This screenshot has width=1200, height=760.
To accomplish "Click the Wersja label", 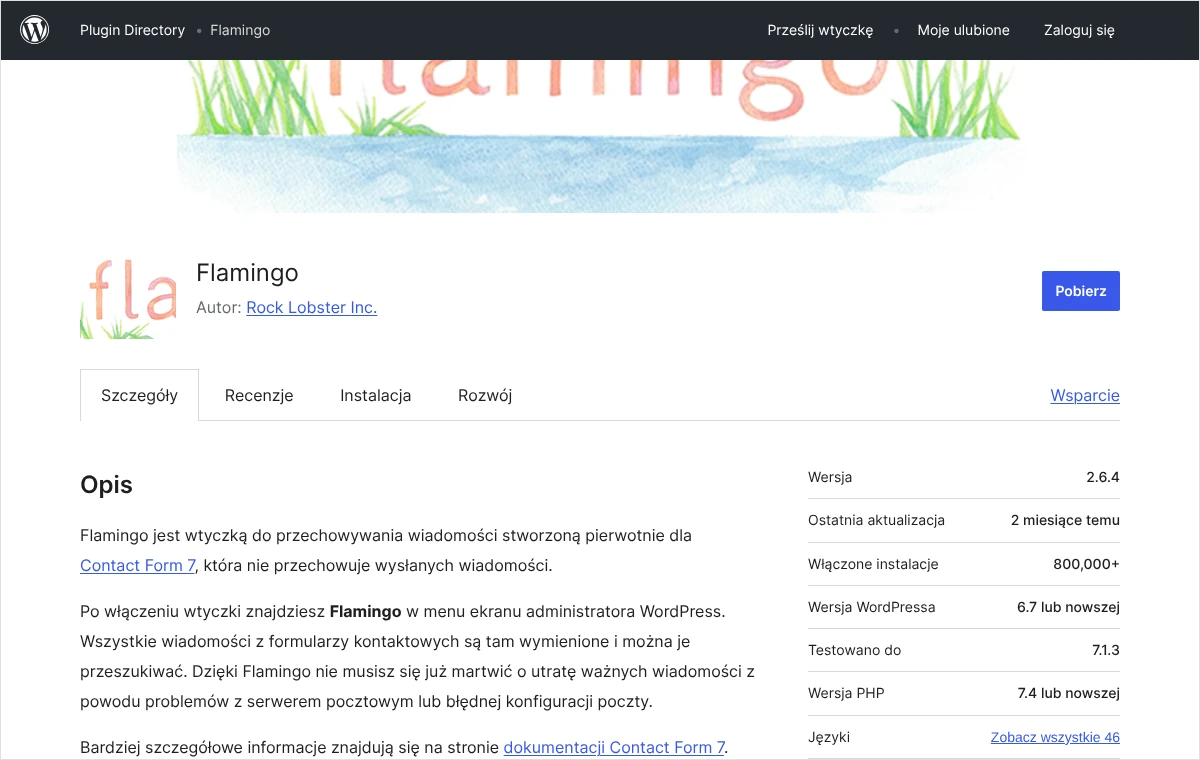I will coord(830,477).
